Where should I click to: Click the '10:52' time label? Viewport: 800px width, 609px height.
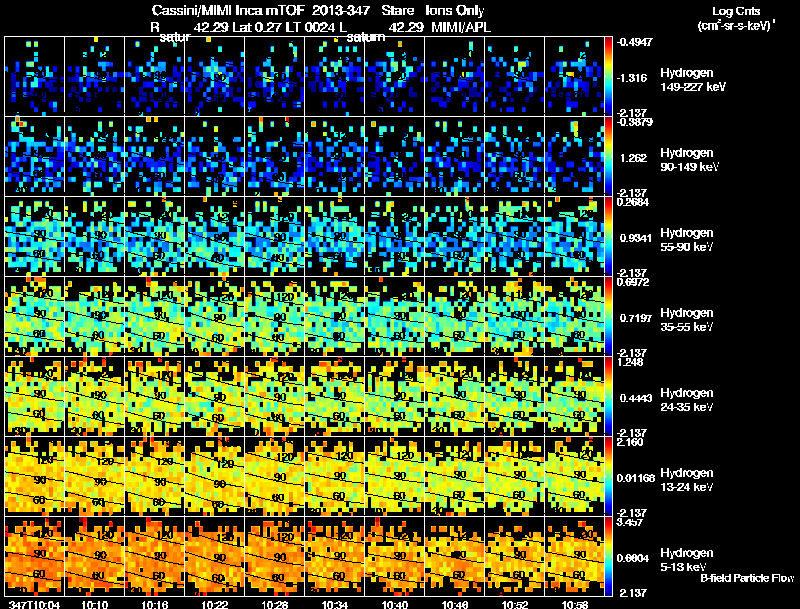pos(515,604)
